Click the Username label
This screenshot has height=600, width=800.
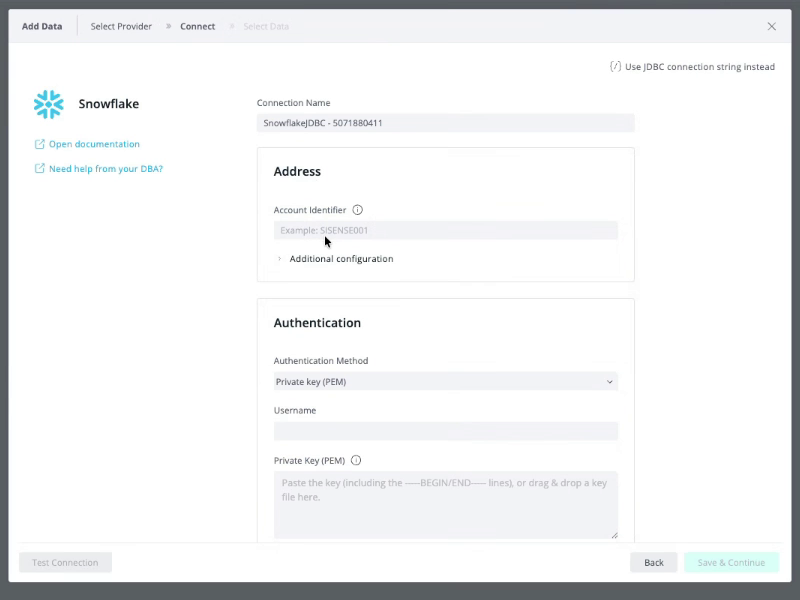click(295, 410)
